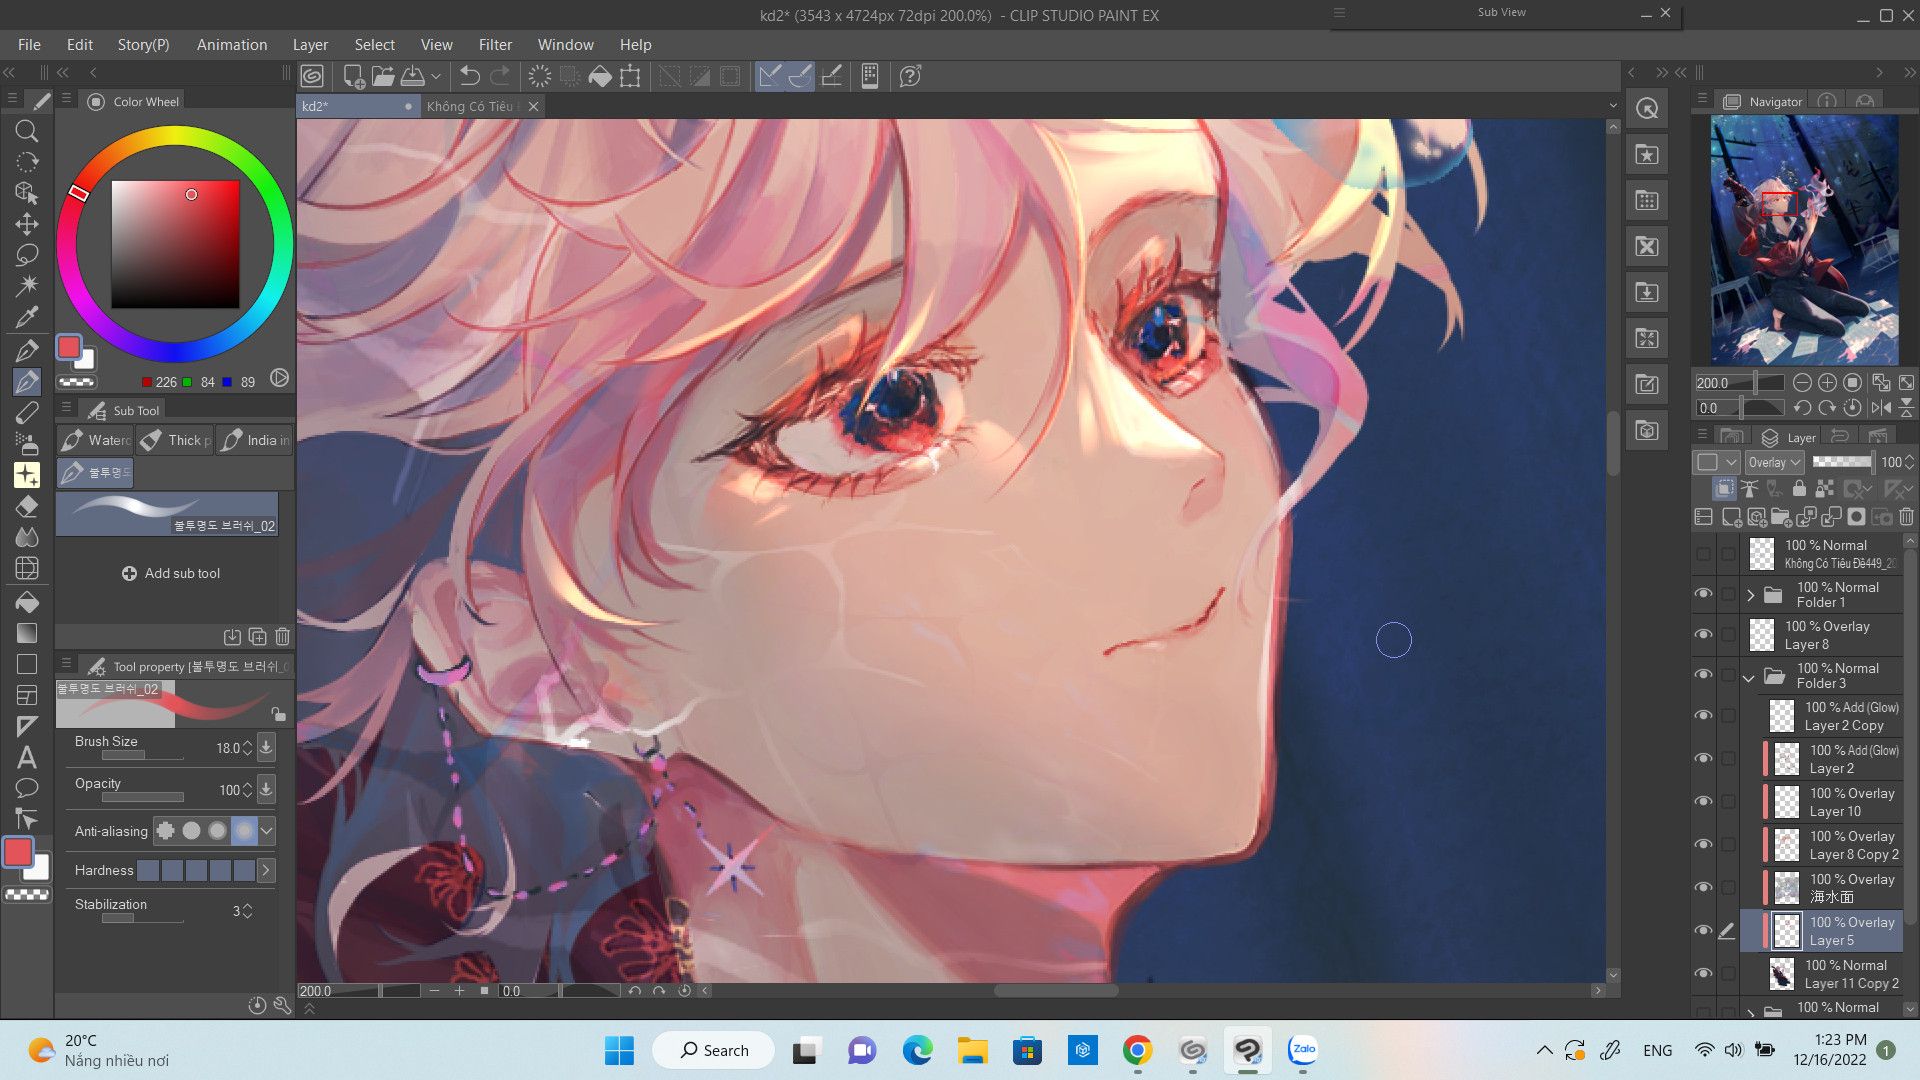Open the Animation menu

(x=232, y=44)
